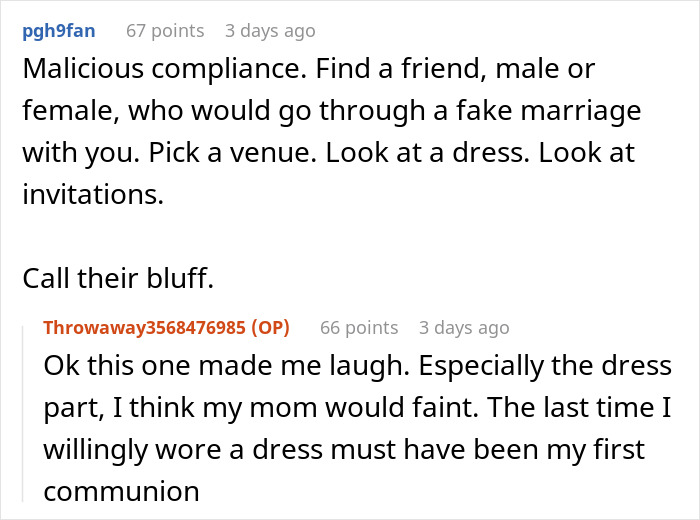
Task: Click 'Ok this one made me laugh' text
Action: pyautogui.click(x=226, y=366)
